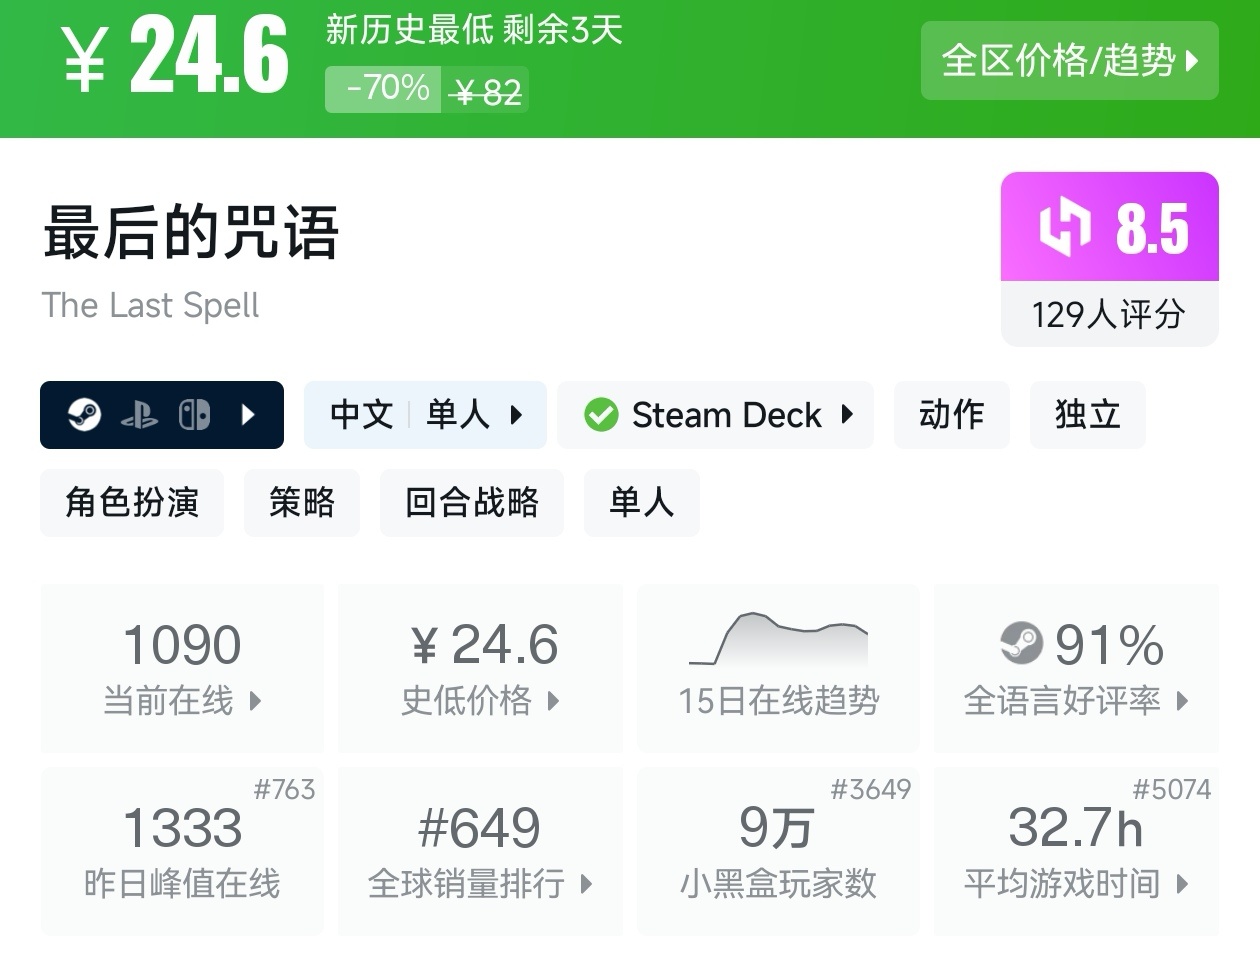The height and width of the screenshot is (961, 1260).
Task: Open the 角色扮演 tag
Action: tap(132, 502)
